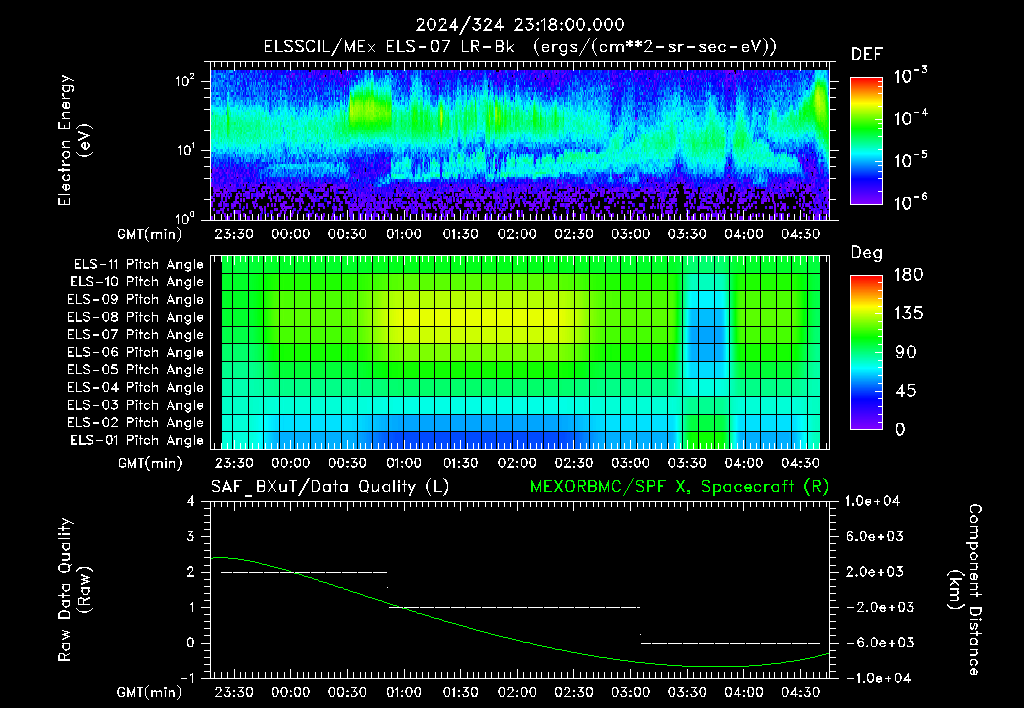Select the ELS-11 Pitch Angle row label
The height and width of the screenshot is (708, 1024).
(138, 265)
